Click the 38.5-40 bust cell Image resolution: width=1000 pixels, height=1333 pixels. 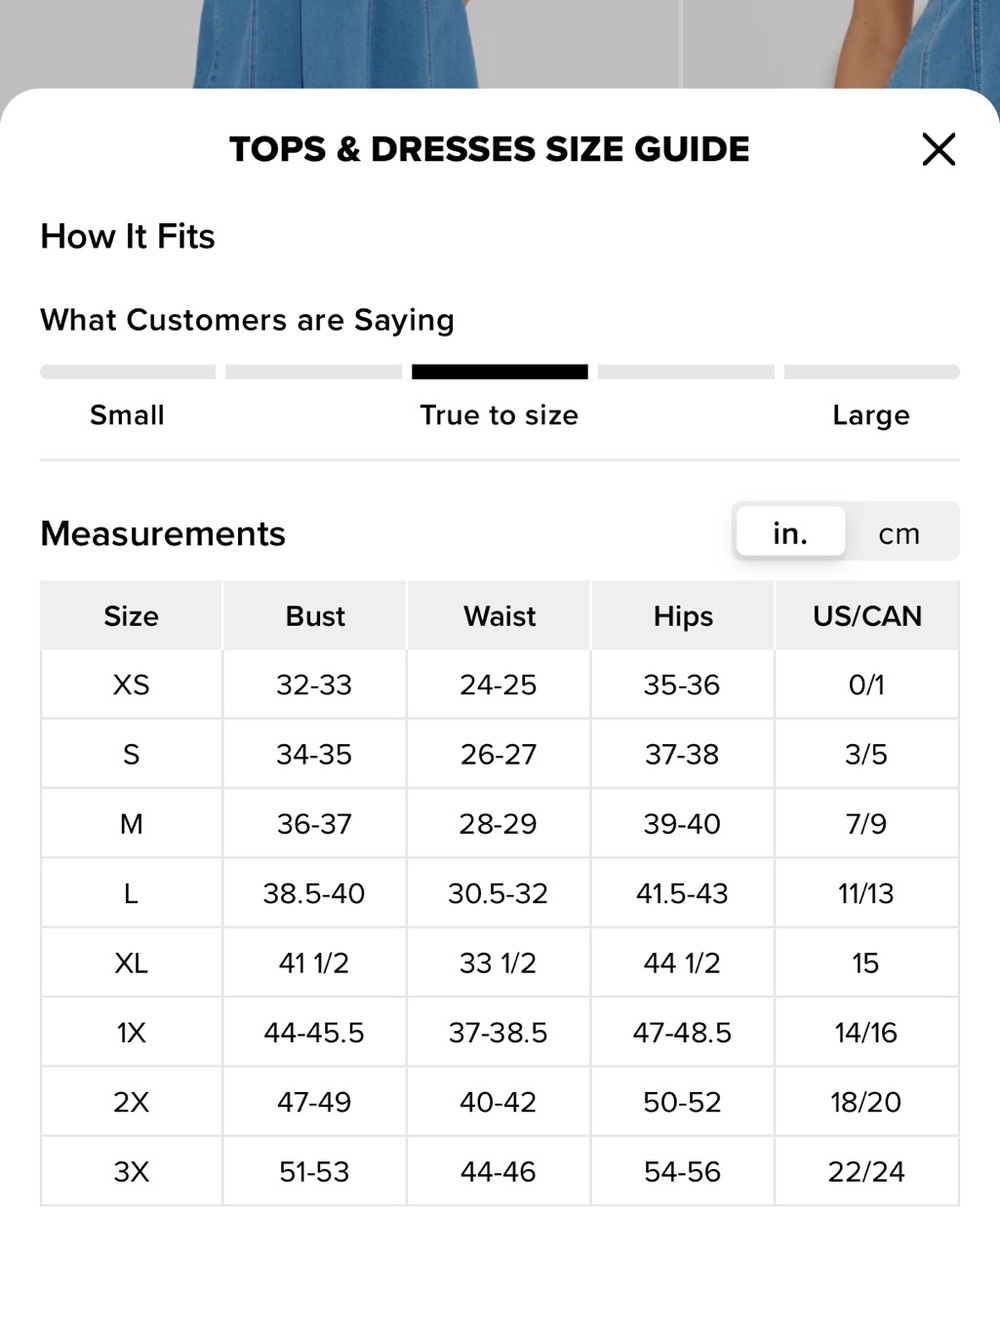[315, 893]
